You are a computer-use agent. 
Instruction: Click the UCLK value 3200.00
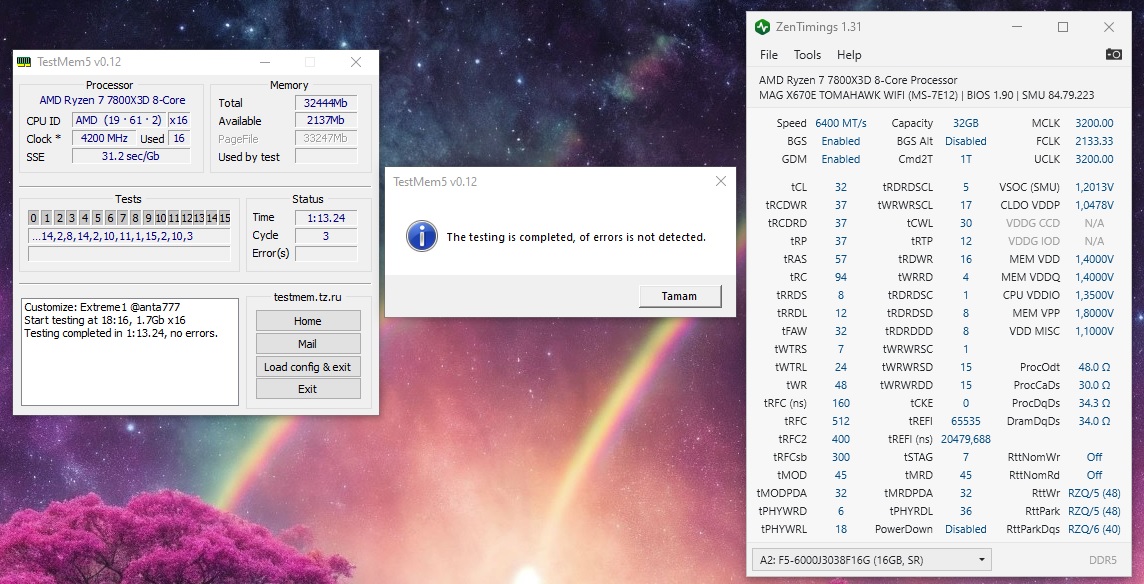click(1094, 158)
